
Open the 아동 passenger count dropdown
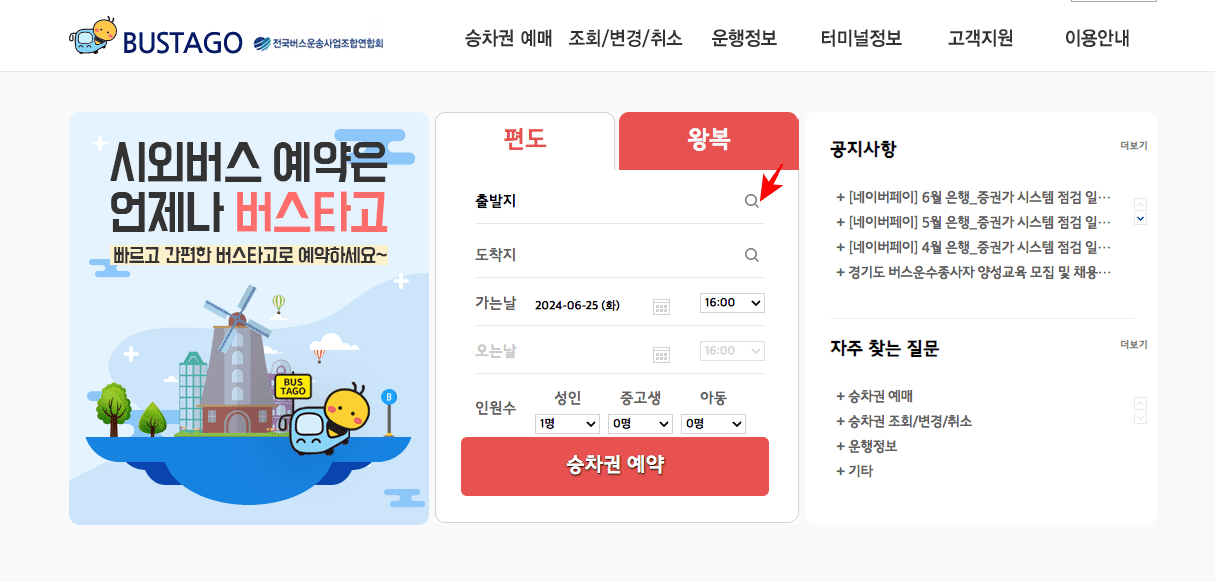pos(714,424)
